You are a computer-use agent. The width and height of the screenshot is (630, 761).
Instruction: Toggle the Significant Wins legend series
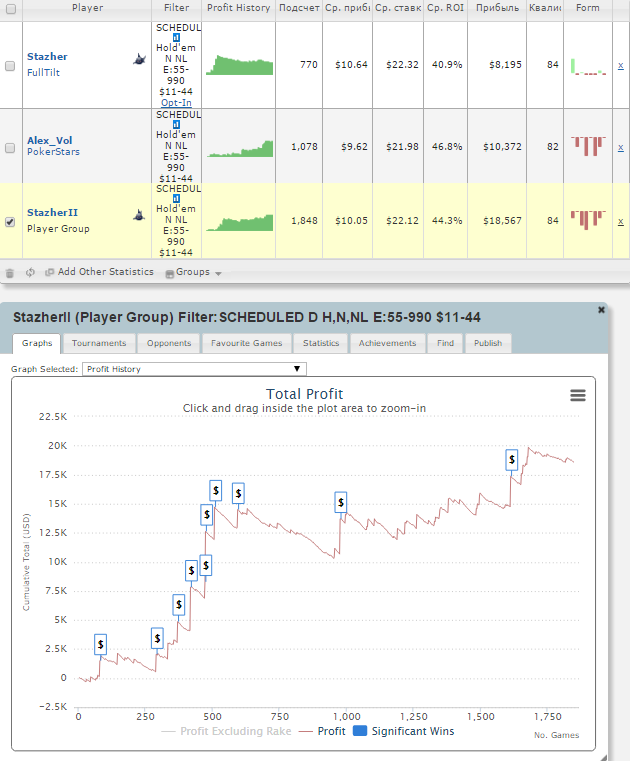click(x=404, y=731)
